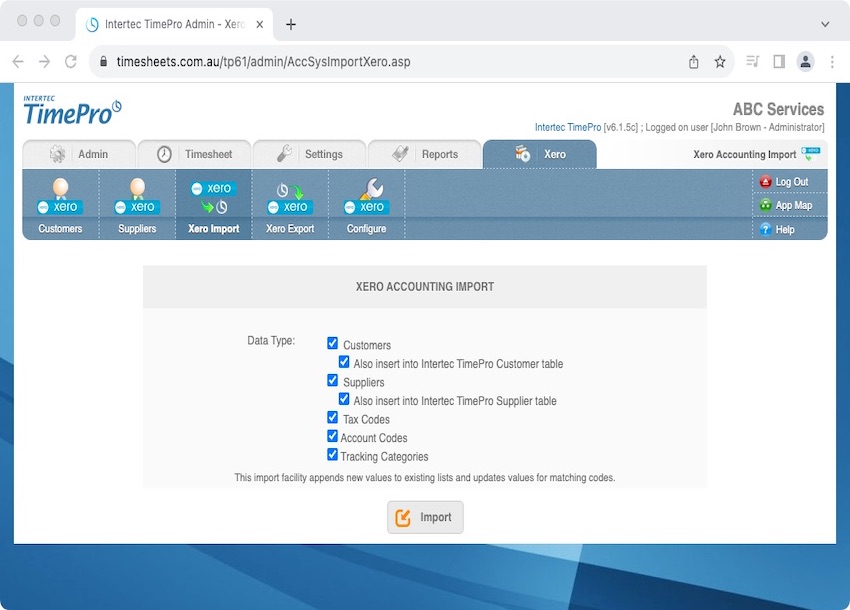Toggle insert into TimePro Customer table
850x610 pixels.
point(344,362)
